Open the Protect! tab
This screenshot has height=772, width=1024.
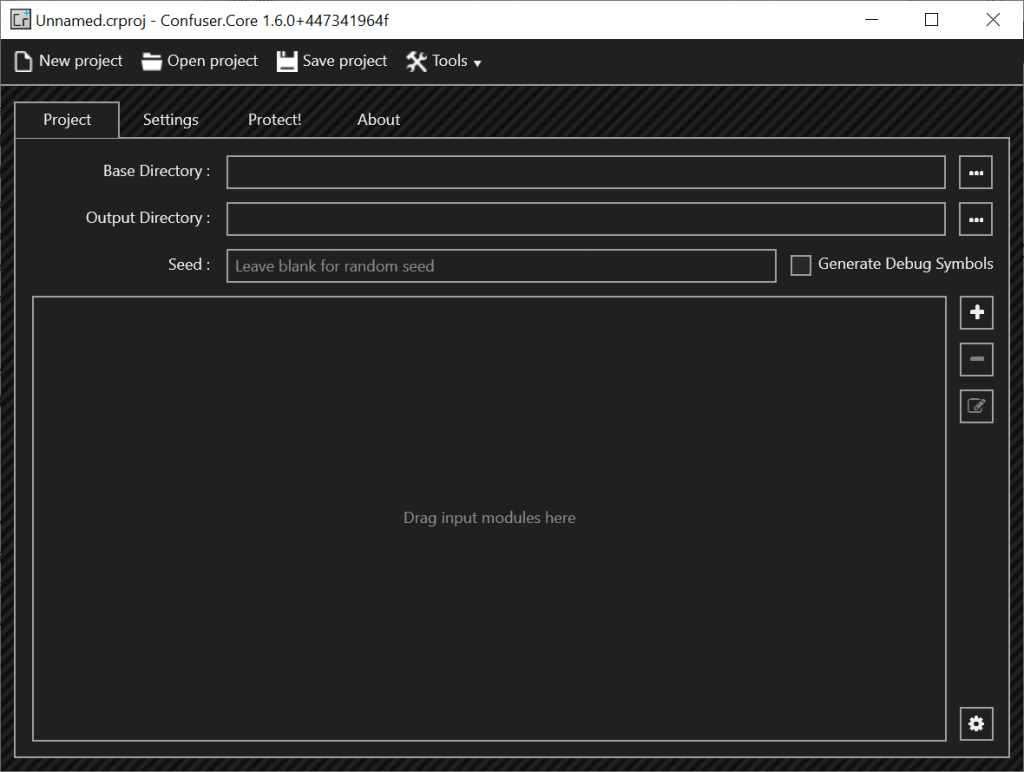coord(274,120)
